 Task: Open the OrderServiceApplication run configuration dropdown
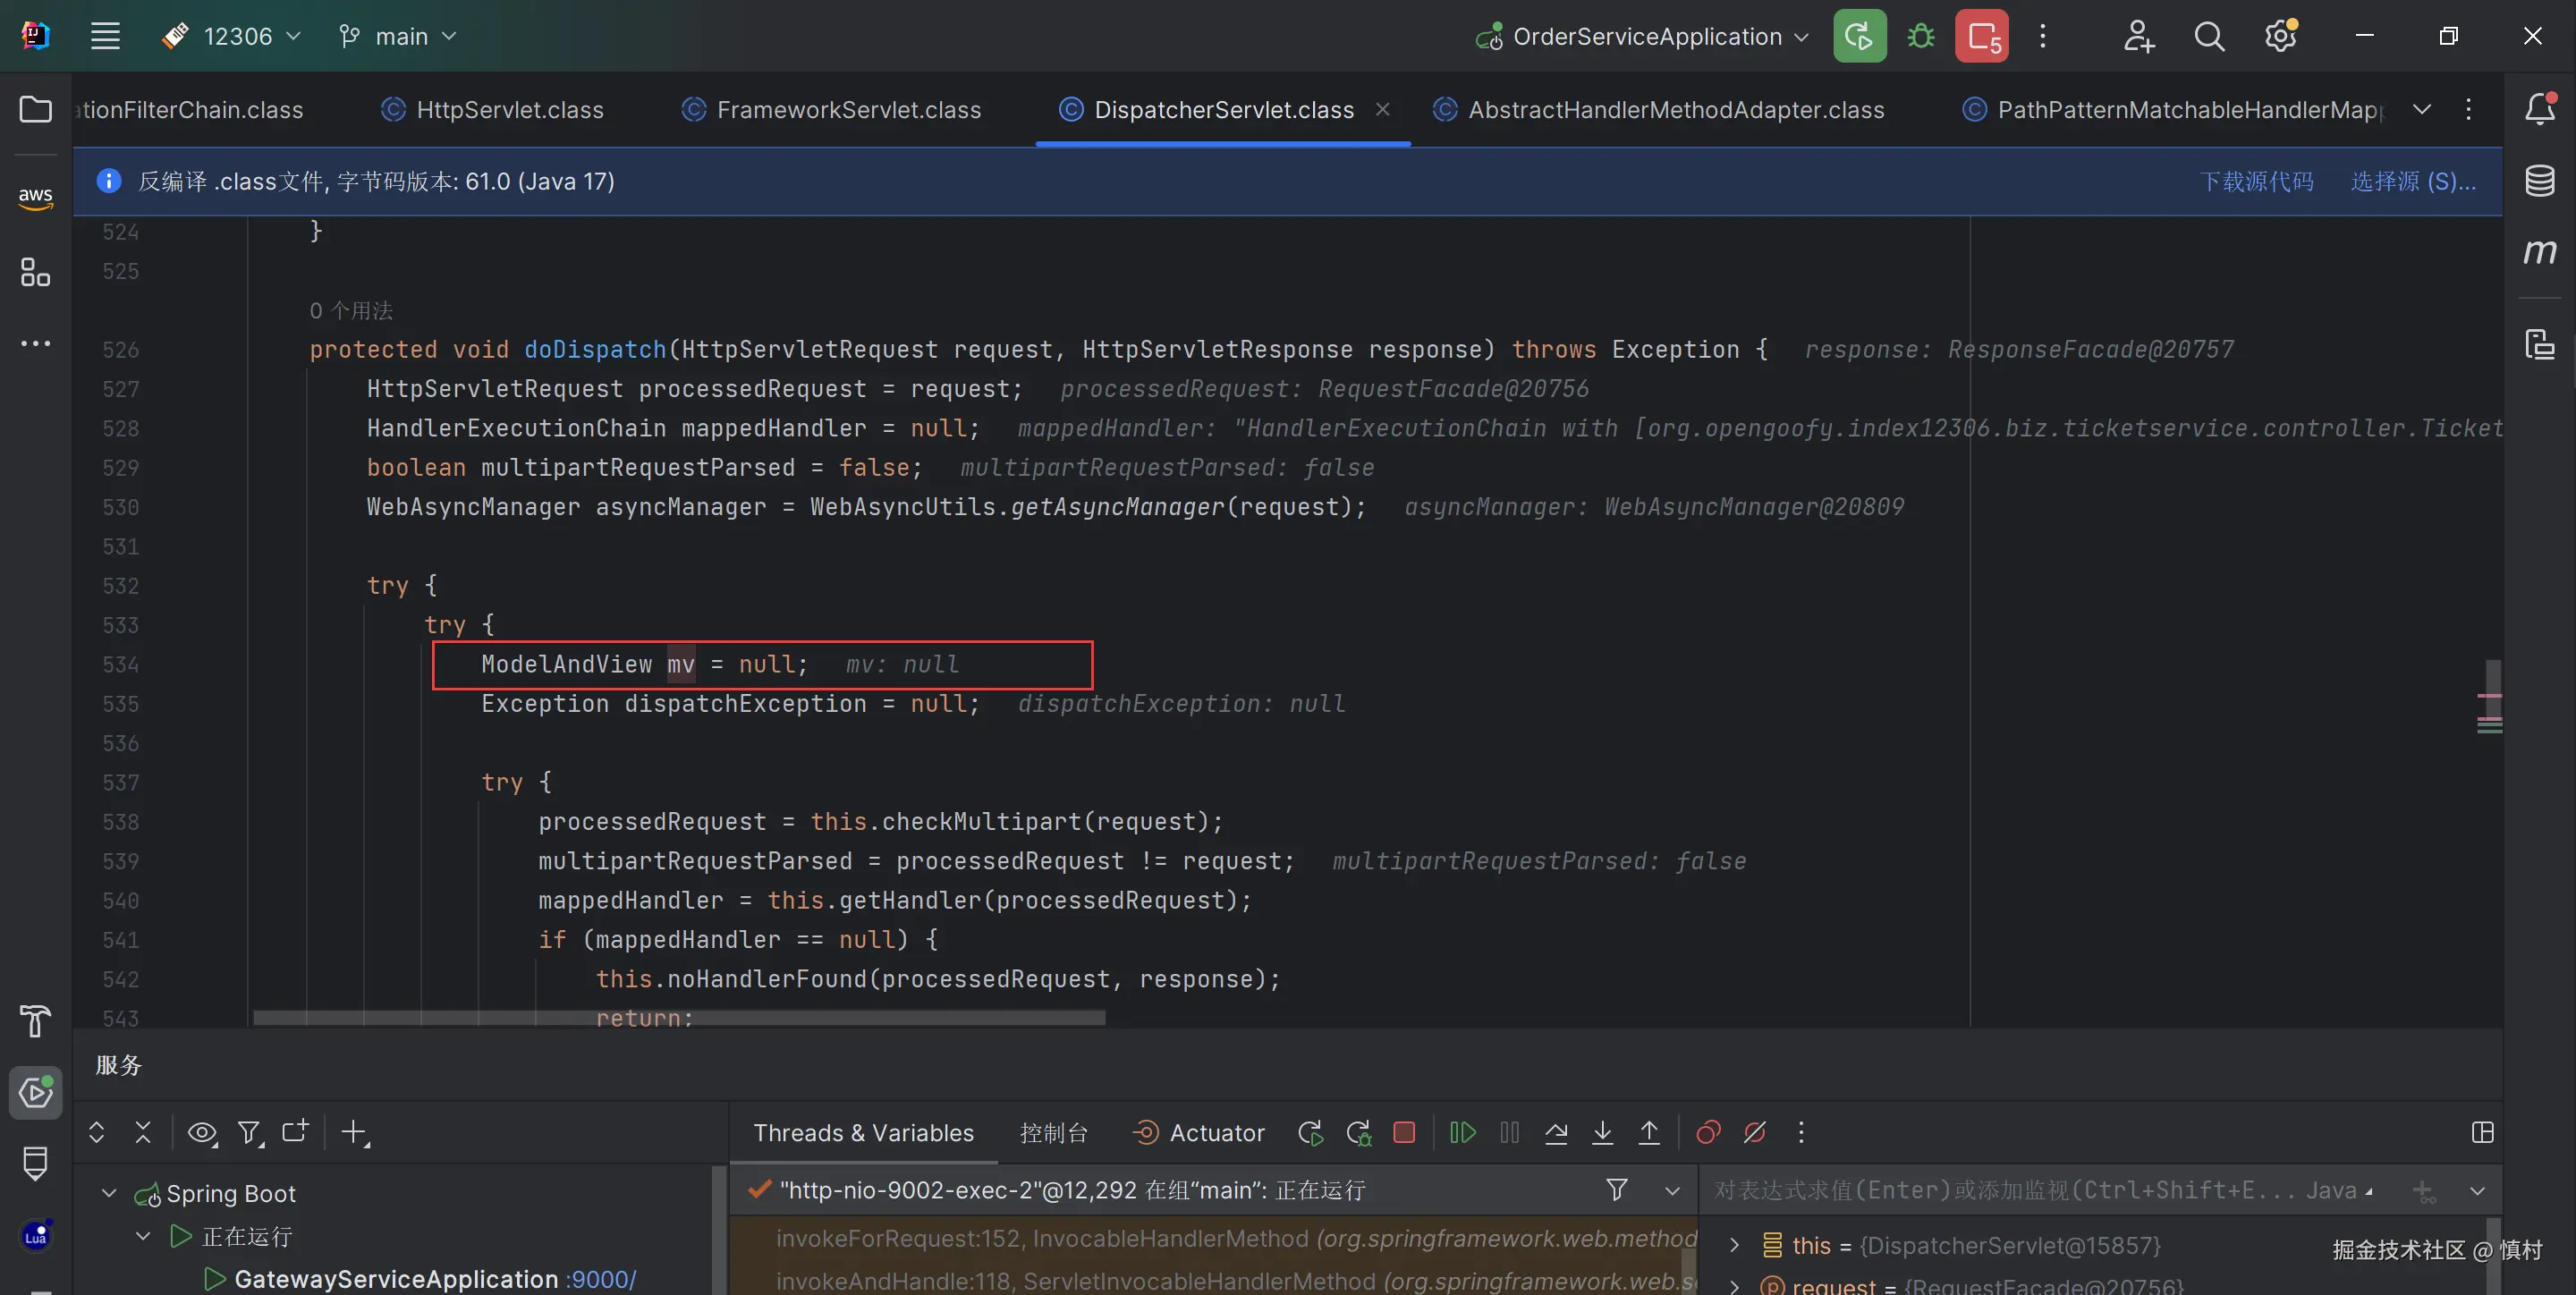(1646, 37)
